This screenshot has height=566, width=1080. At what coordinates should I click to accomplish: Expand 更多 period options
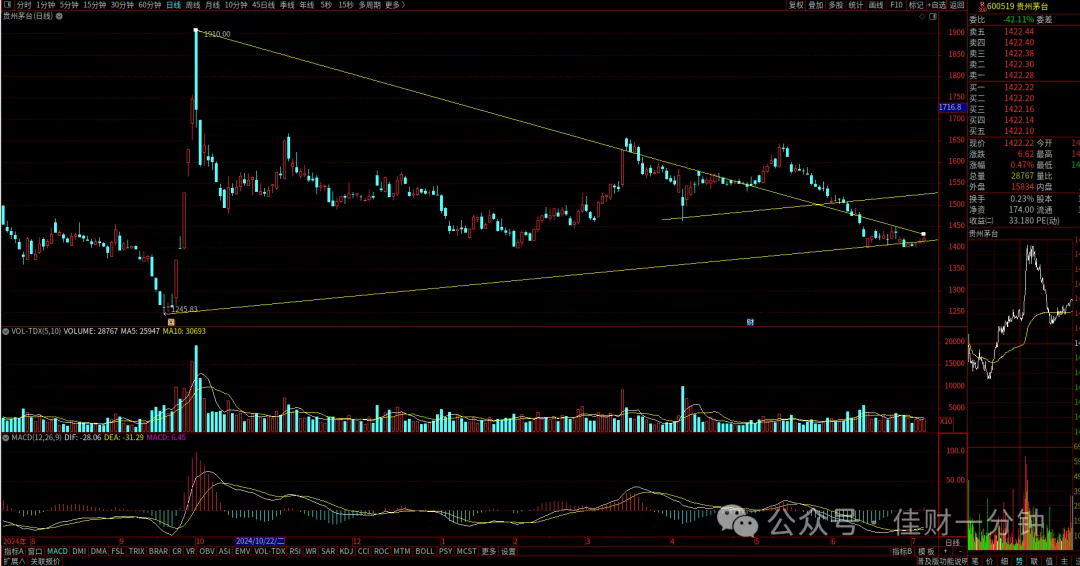pos(395,5)
